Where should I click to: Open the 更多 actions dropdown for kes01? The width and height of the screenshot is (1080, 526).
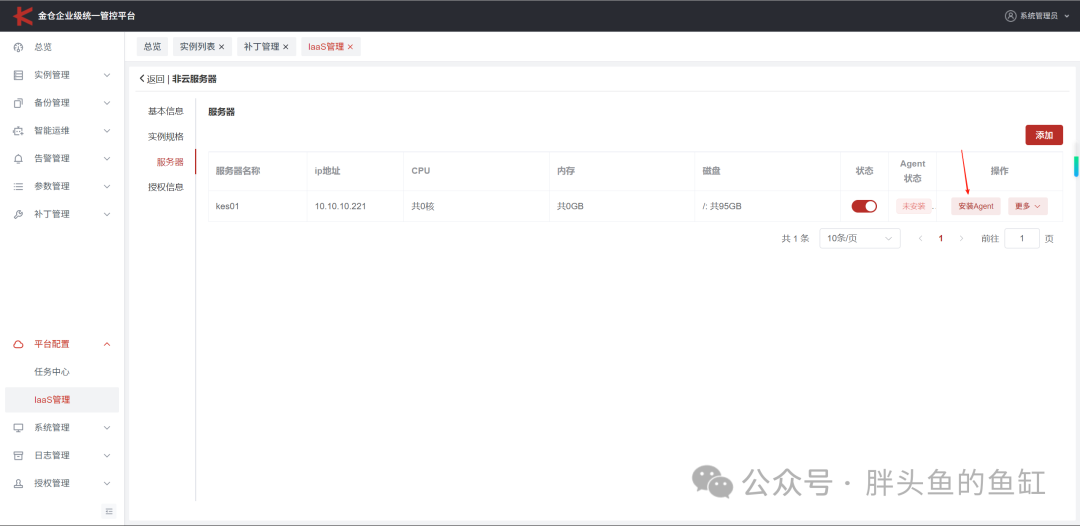pos(1028,206)
